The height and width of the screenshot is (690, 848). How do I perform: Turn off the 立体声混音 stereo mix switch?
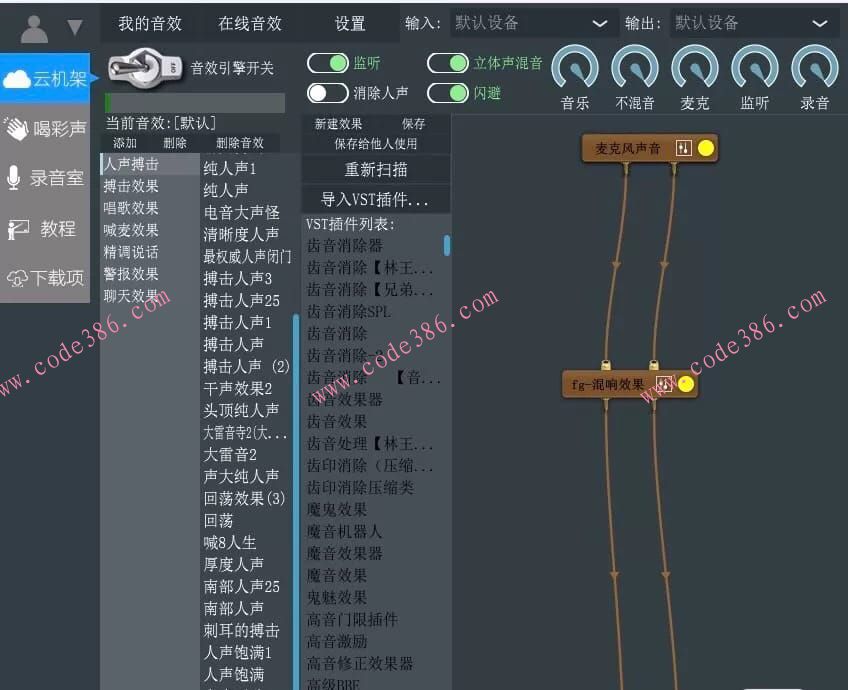point(448,62)
